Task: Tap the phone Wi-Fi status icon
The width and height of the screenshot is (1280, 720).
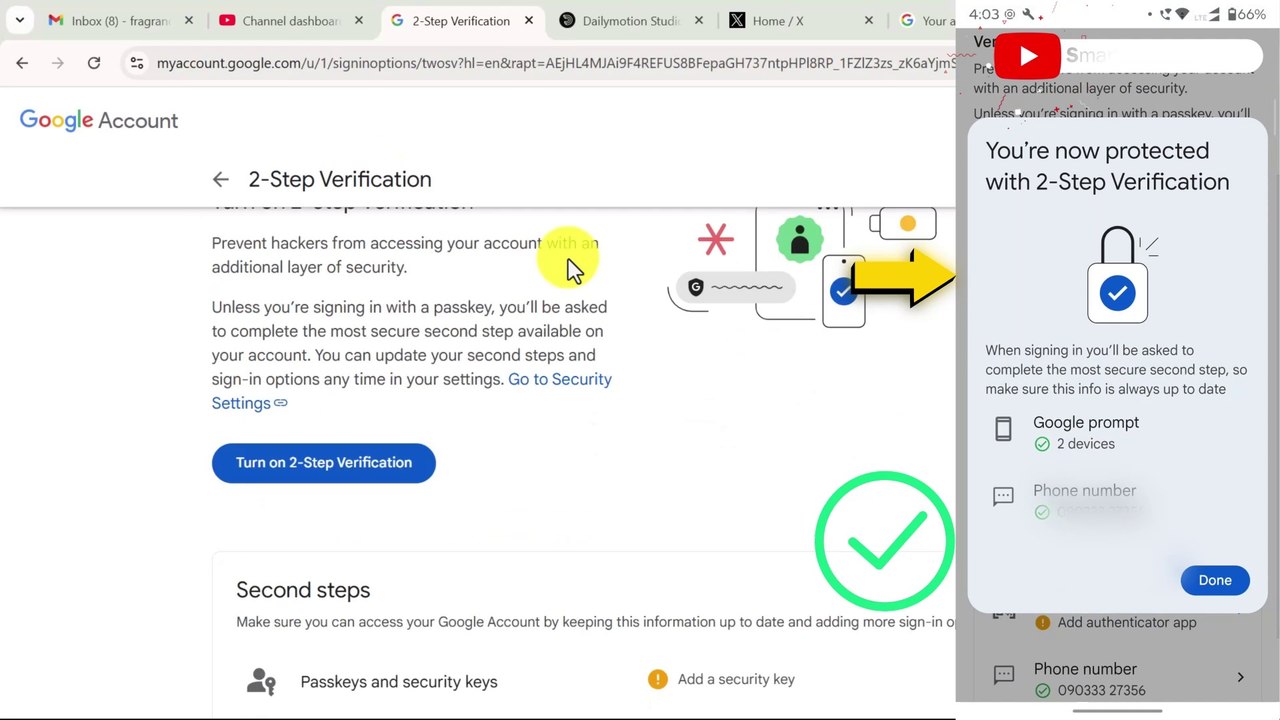Action: pyautogui.click(x=1184, y=14)
